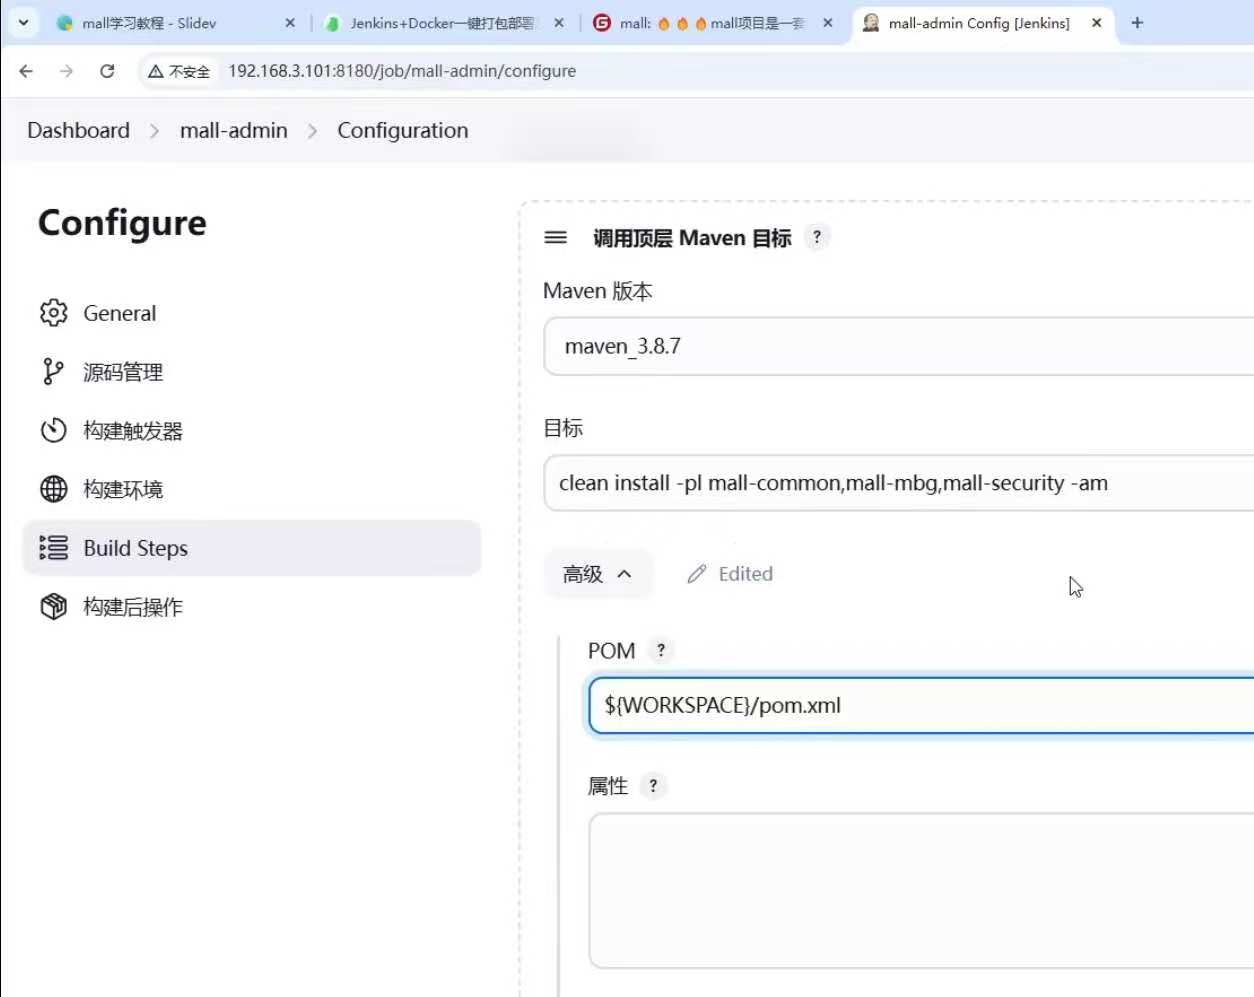Click the not secure warning icon
This screenshot has width=1254, height=997.
click(156, 71)
